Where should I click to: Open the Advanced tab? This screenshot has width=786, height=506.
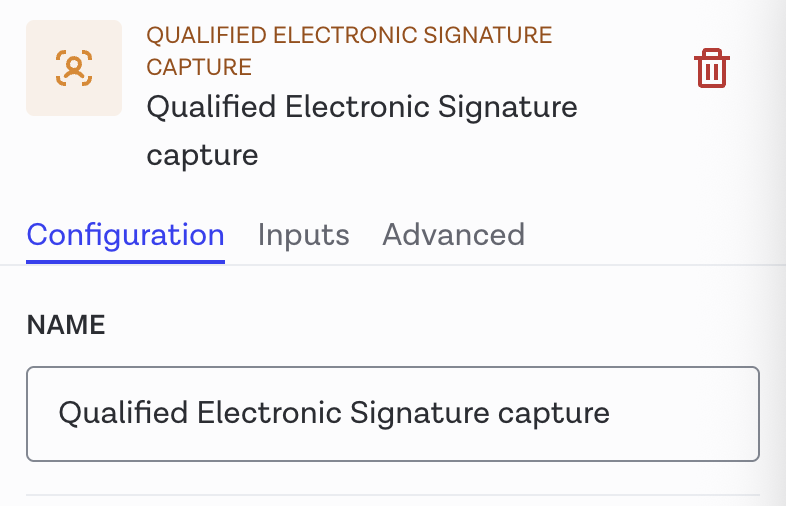coord(453,235)
